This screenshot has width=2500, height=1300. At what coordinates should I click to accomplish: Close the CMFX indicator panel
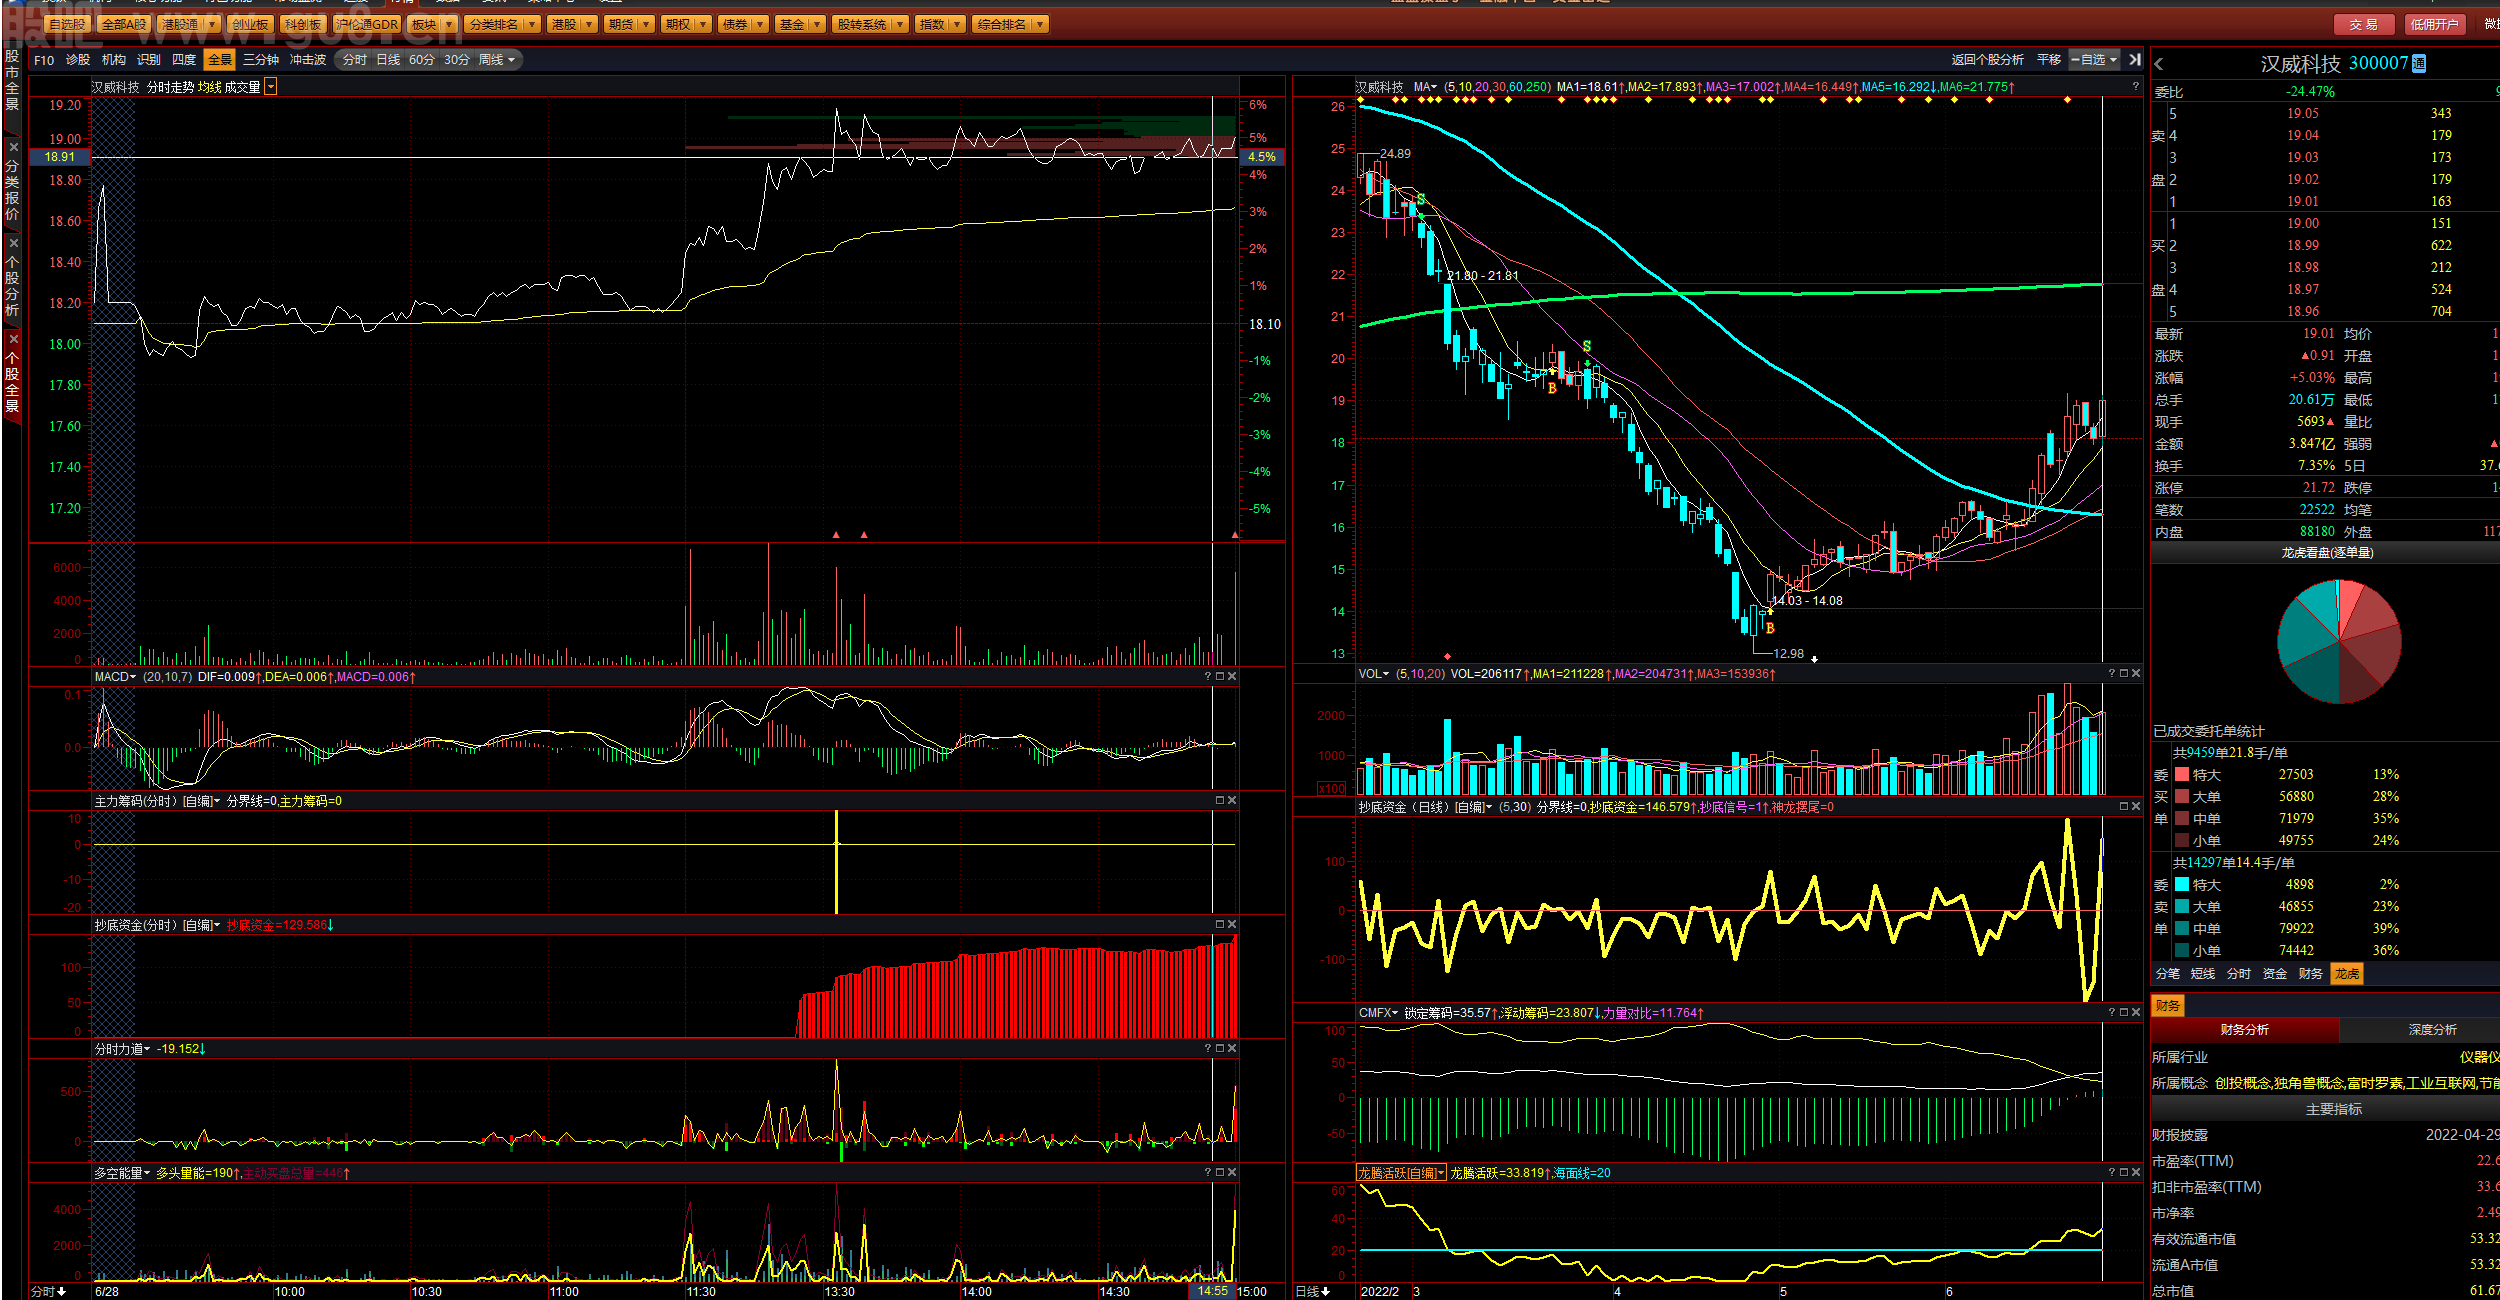(2136, 1013)
